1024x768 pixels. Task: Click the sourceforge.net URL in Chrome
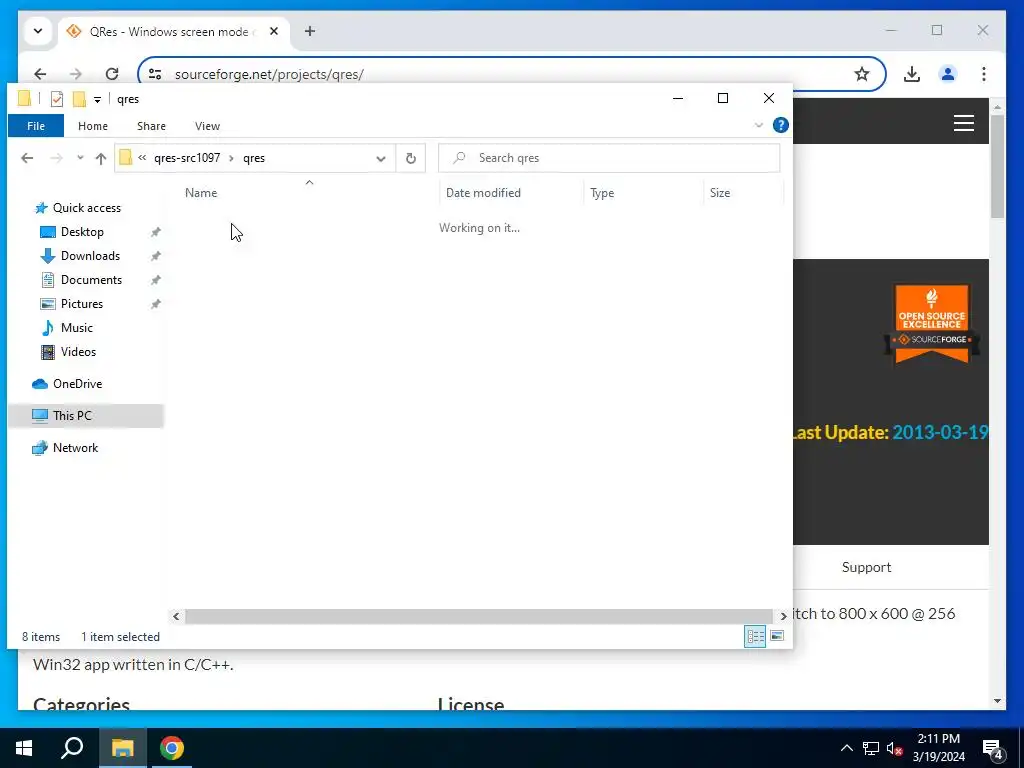click(269, 74)
